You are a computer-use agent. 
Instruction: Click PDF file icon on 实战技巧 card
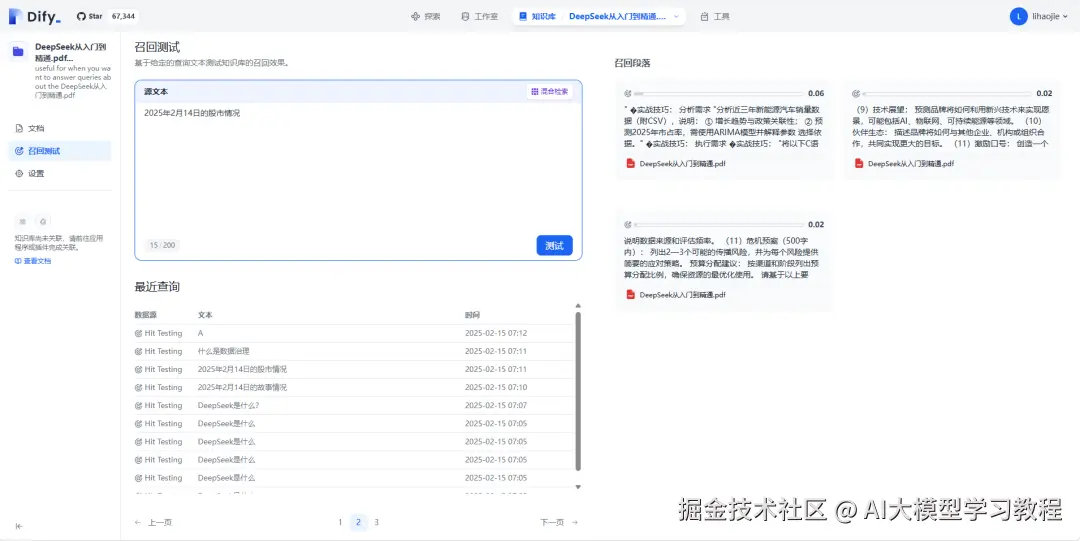(x=630, y=164)
